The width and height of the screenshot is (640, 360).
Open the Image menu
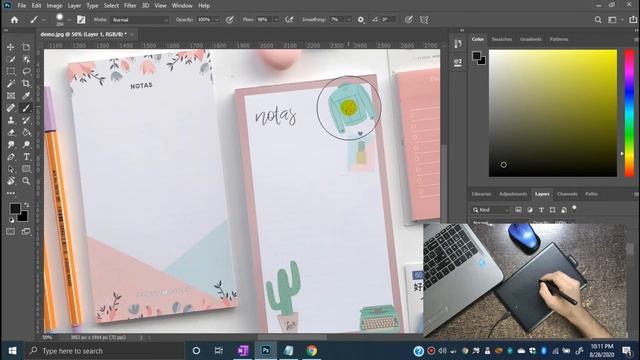point(54,6)
